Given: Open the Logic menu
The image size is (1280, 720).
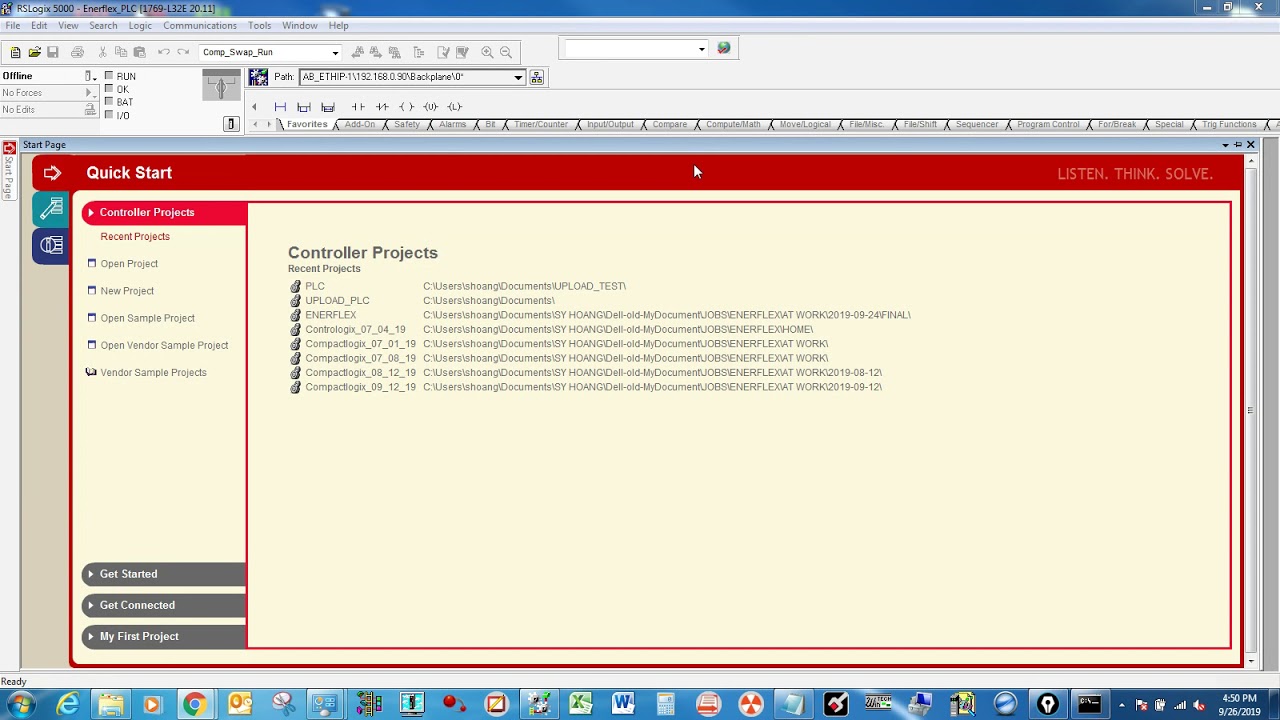Looking at the screenshot, I should tap(140, 25).
